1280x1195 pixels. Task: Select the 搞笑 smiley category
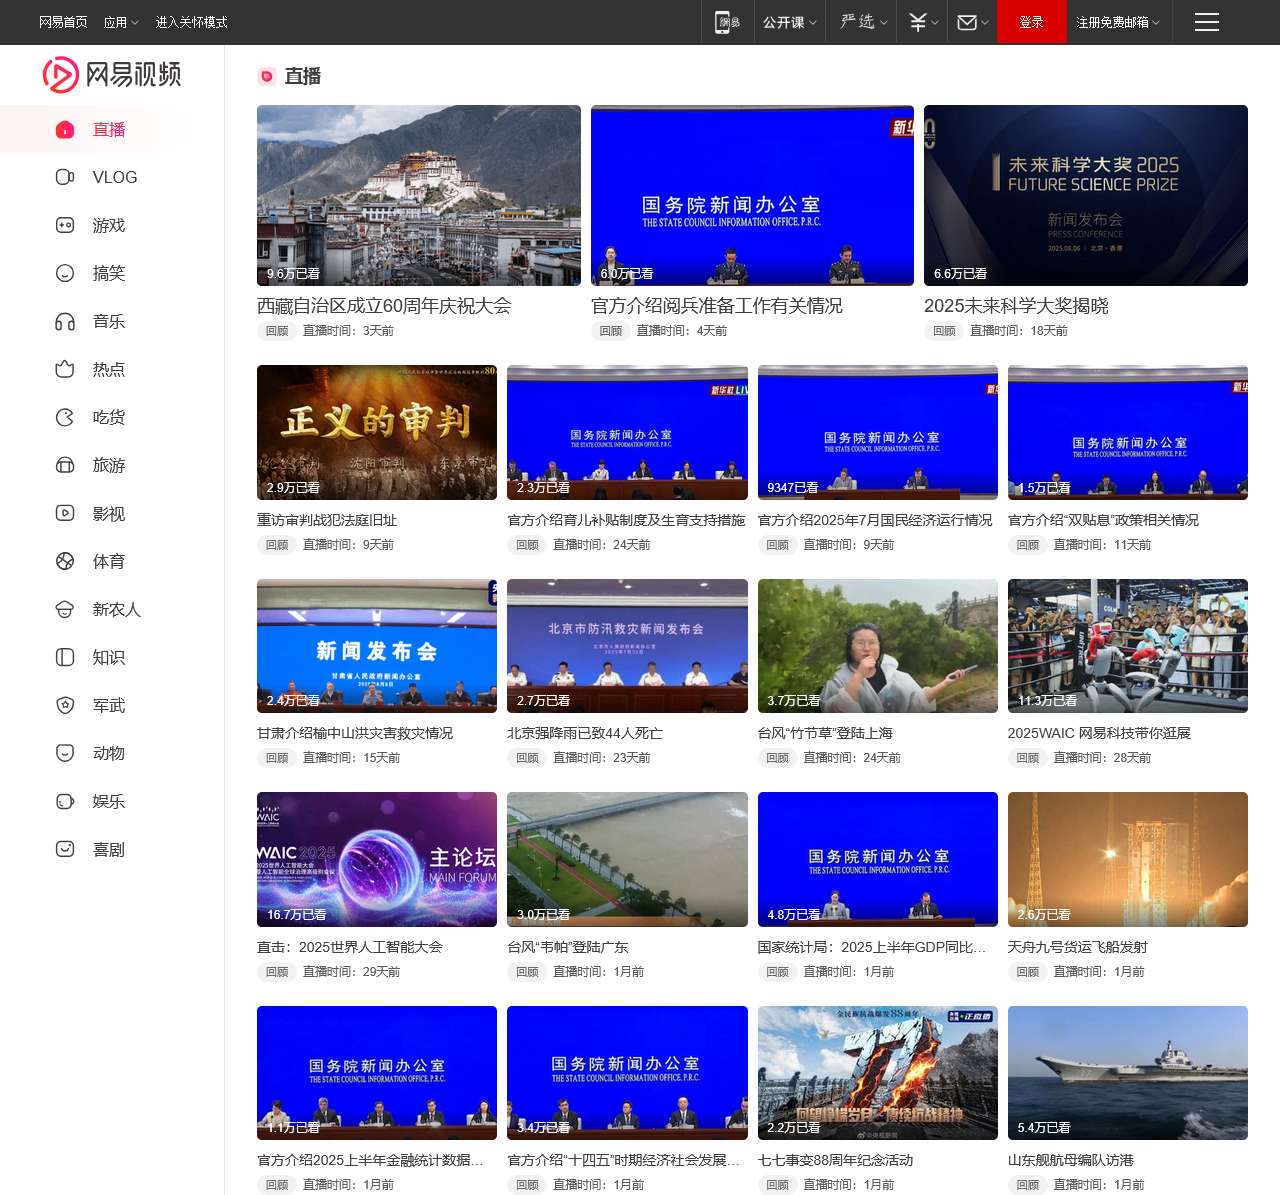point(108,274)
